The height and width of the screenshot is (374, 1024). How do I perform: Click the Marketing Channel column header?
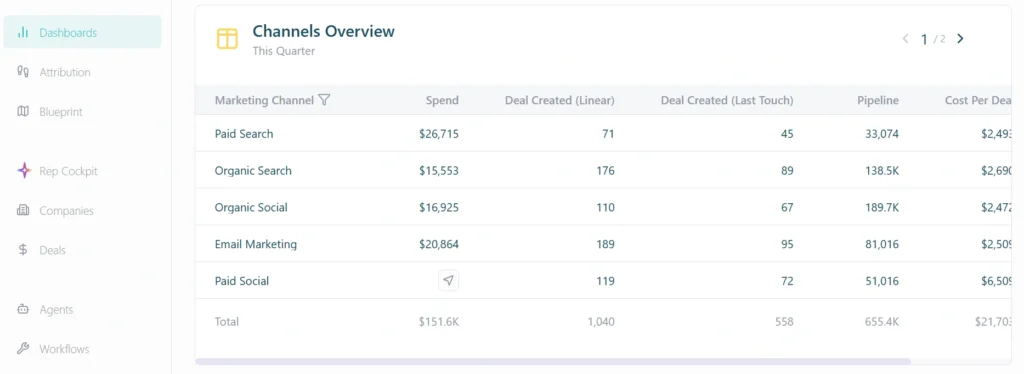(x=264, y=101)
